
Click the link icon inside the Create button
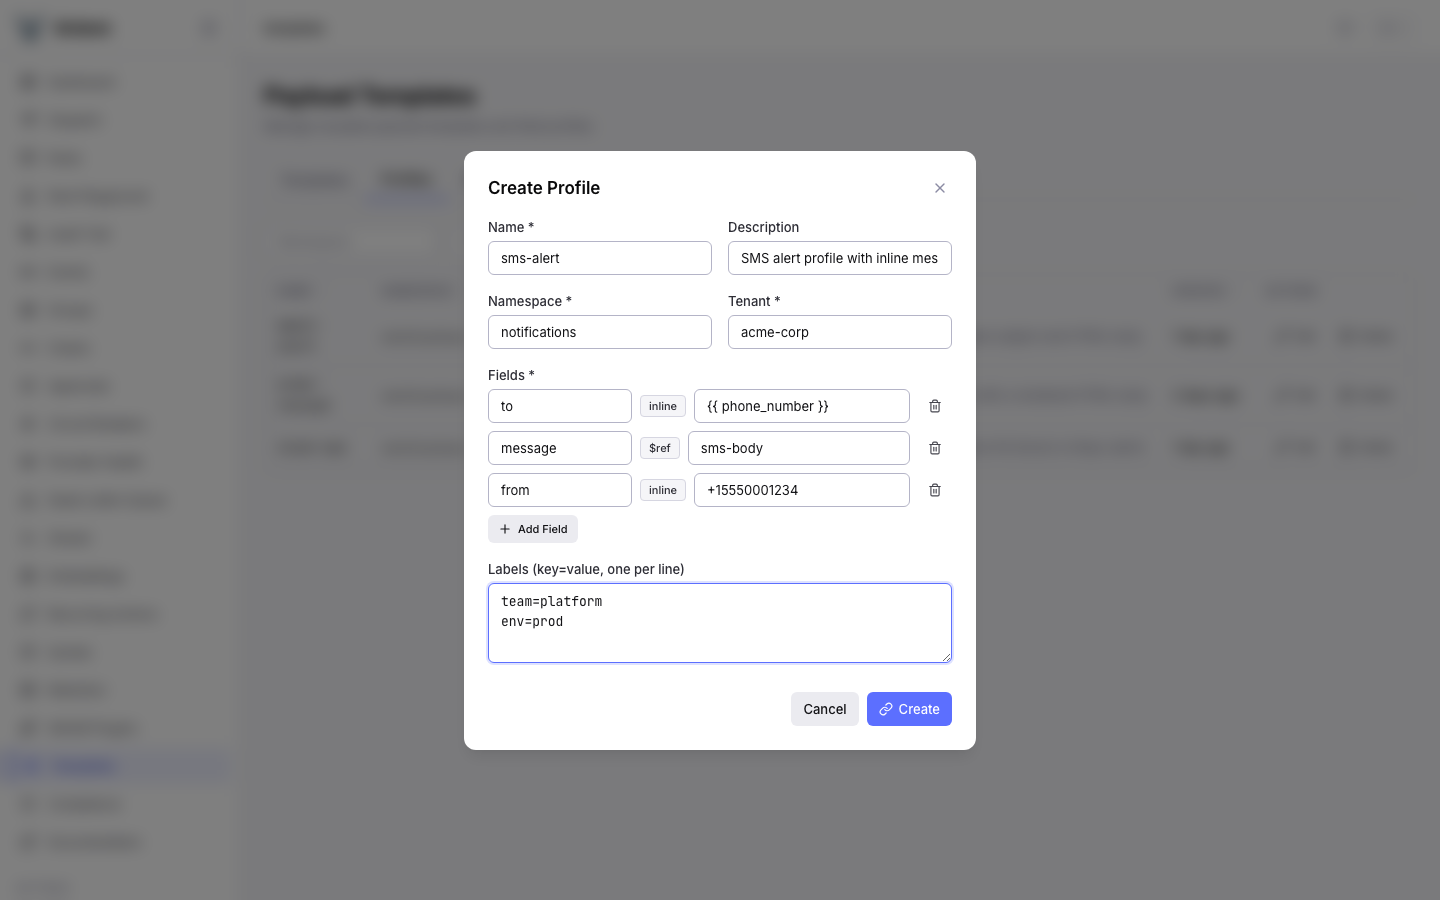tap(885, 709)
